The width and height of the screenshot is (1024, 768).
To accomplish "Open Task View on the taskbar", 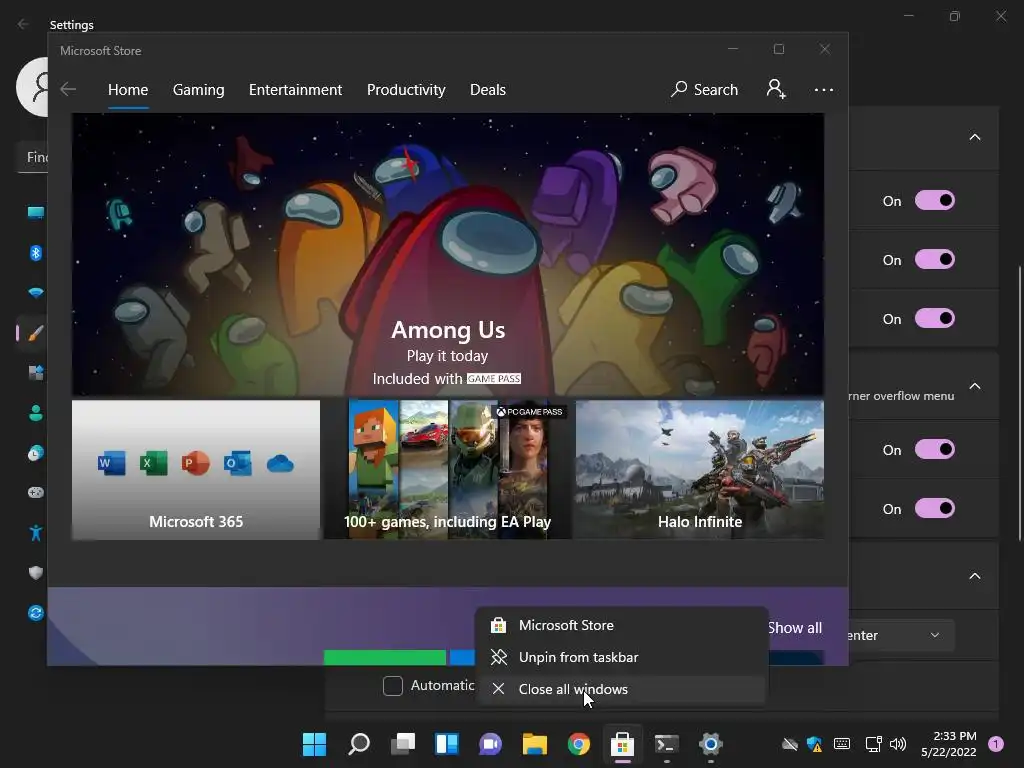I will (x=403, y=744).
